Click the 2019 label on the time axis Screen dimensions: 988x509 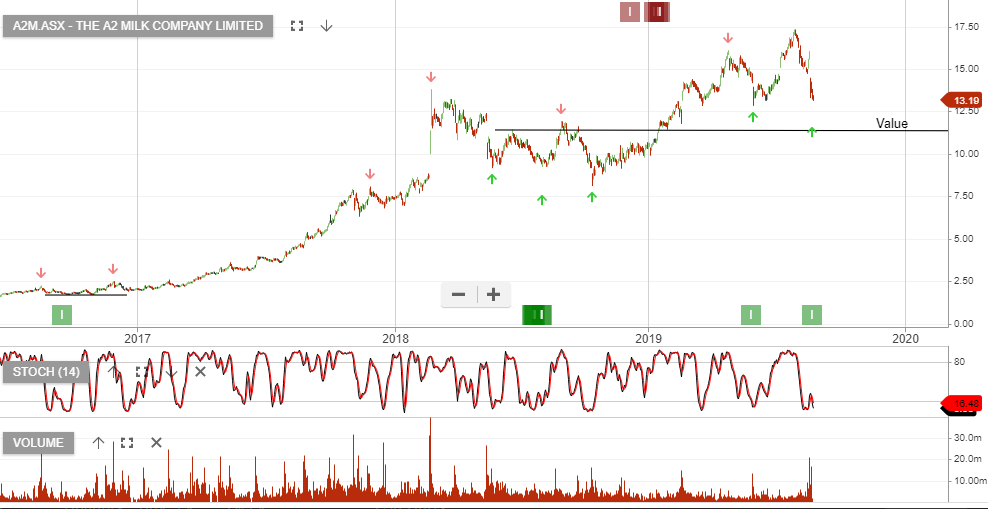pos(648,338)
